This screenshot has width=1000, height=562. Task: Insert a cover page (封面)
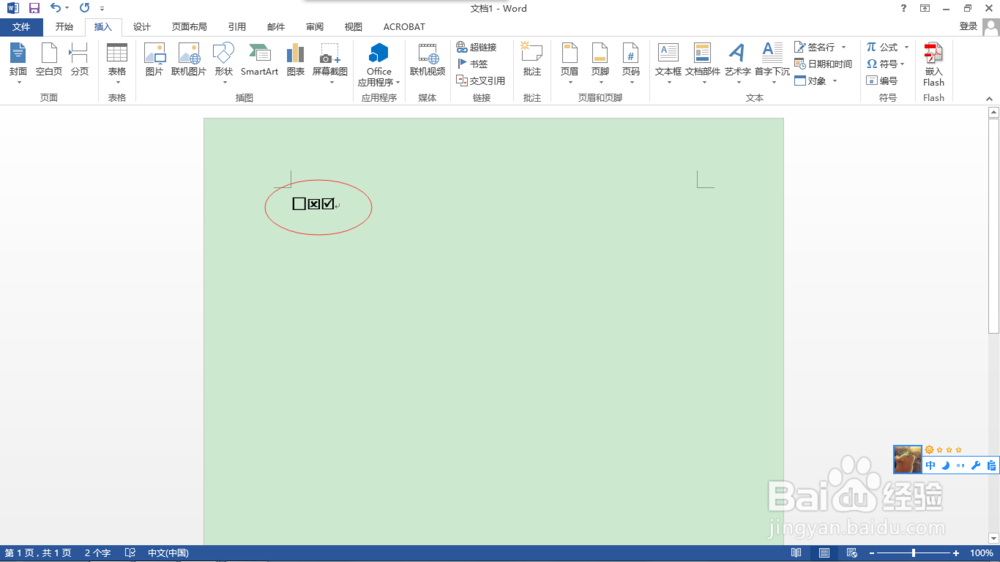18,64
